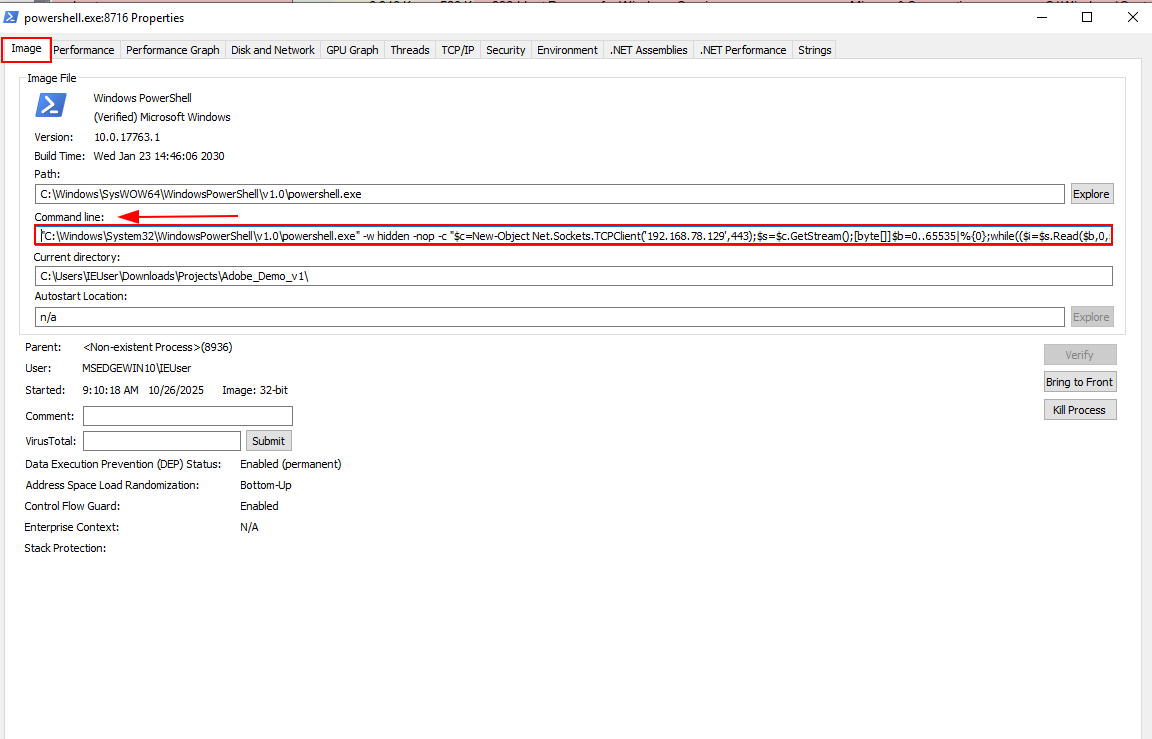The height and width of the screenshot is (739, 1152).
Task: Click the Stack Protection label
Action: coord(65,548)
